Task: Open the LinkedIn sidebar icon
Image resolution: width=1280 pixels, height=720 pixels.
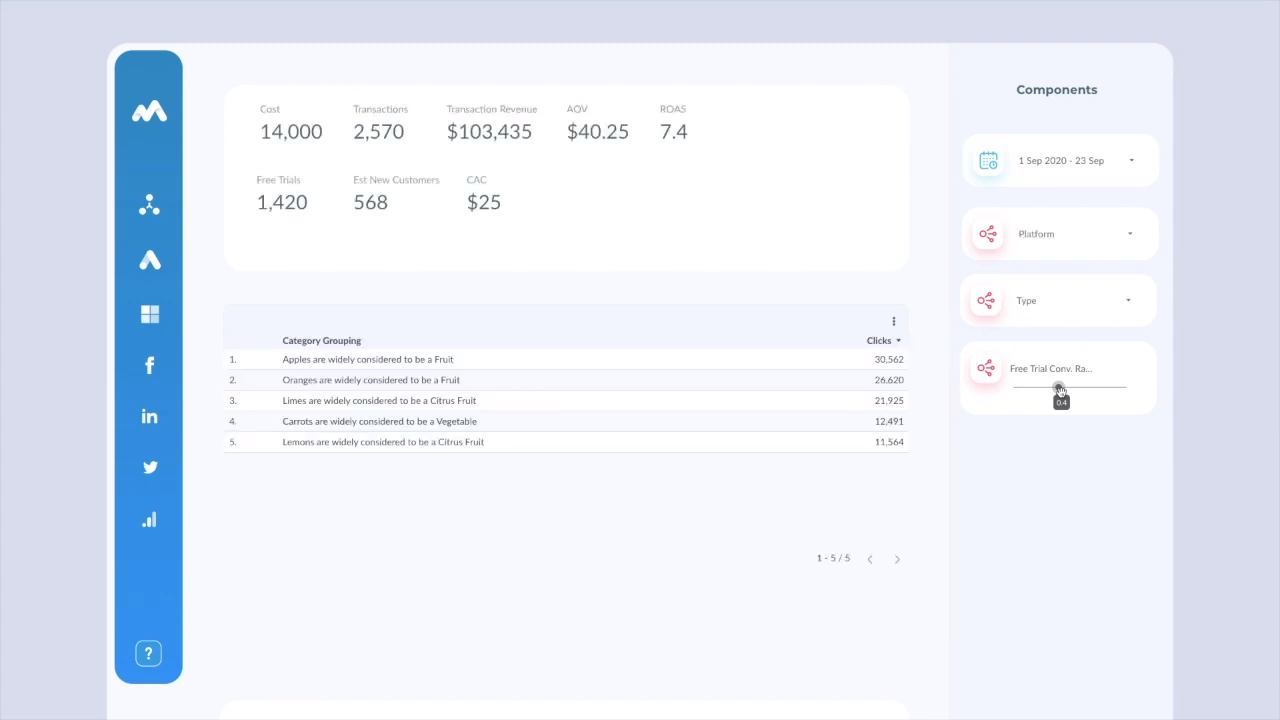Action: point(149,416)
